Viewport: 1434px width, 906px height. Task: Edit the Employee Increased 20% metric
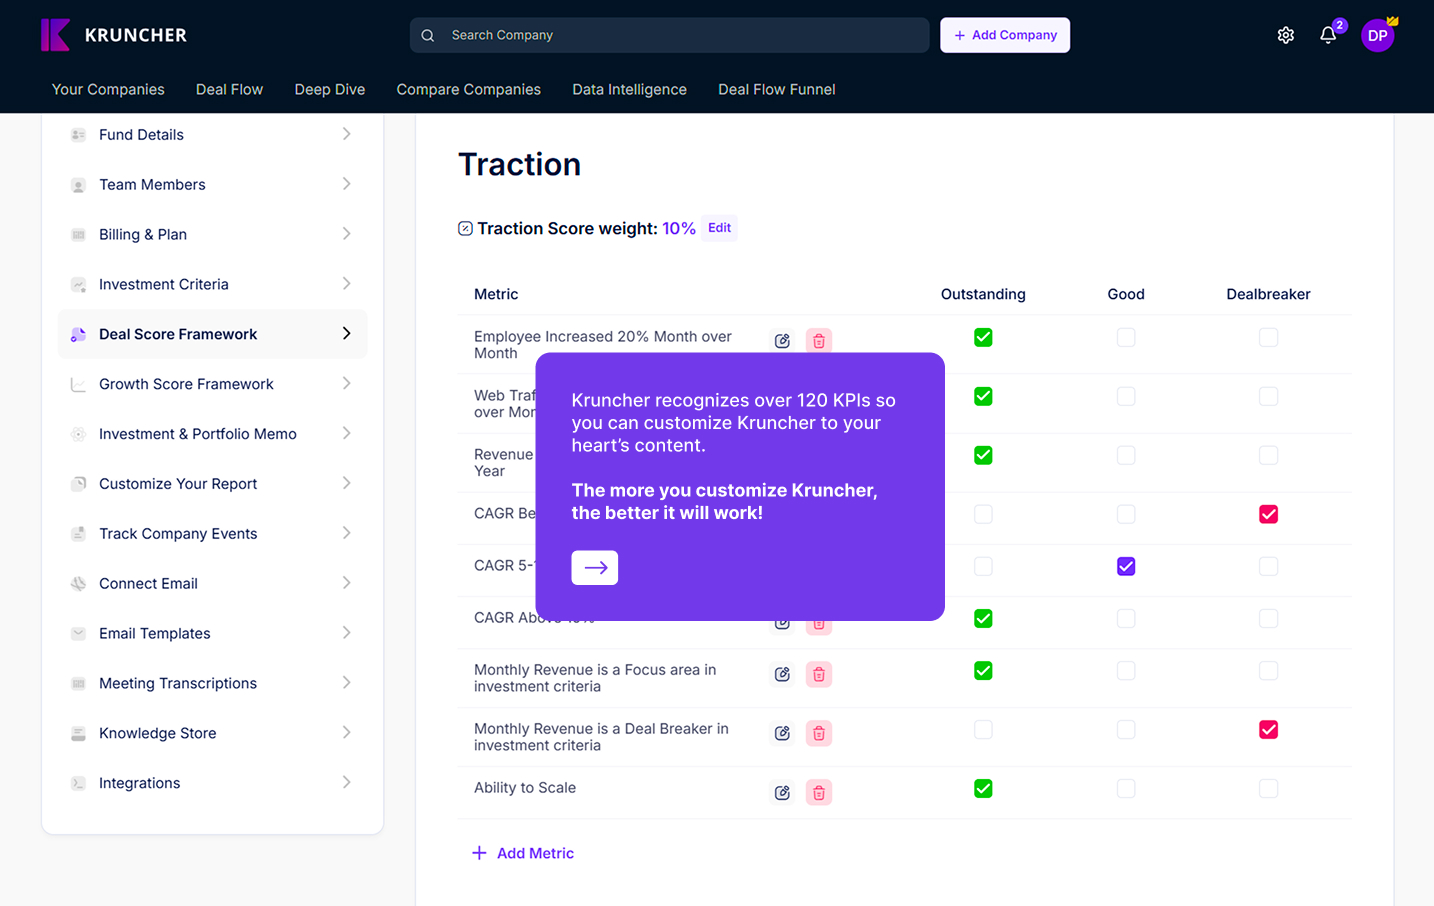[782, 341]
